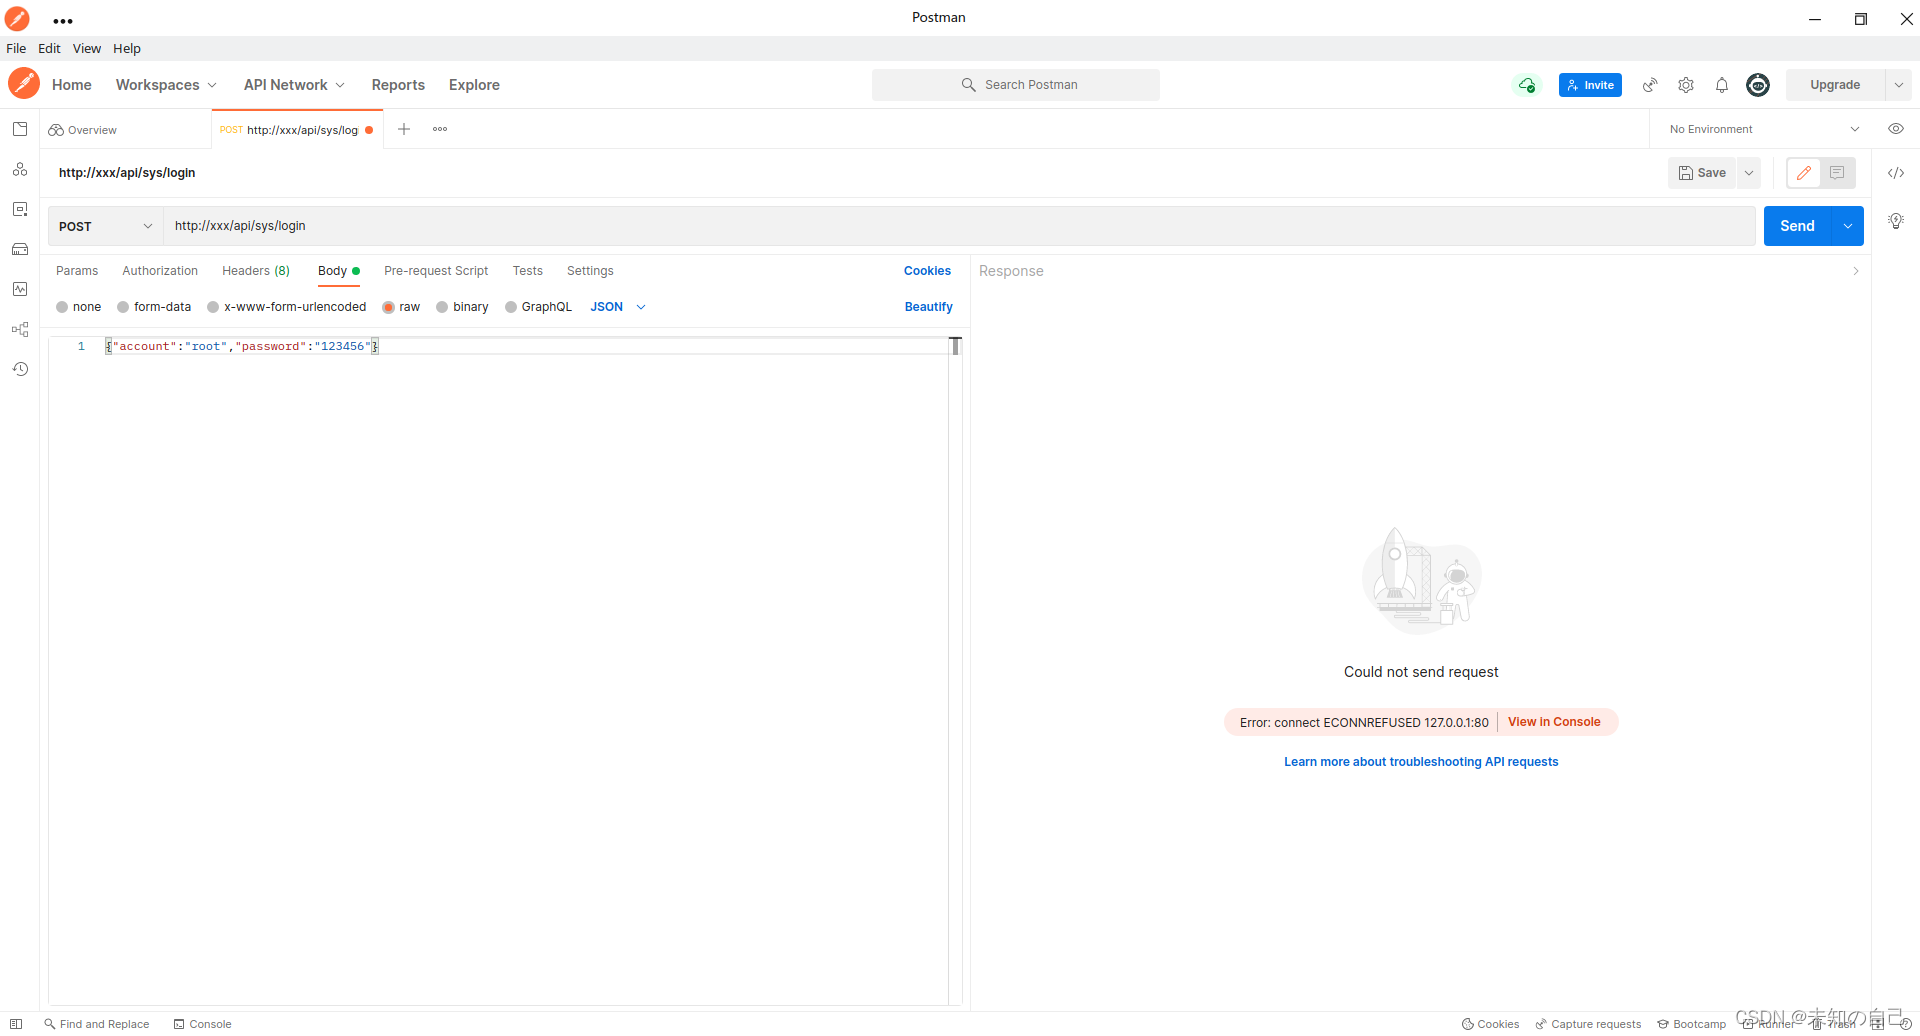The height and width of the screenshot is (1036, 1920).
Task: Open Collections panel in left sidebar
Action: point(20,129)
